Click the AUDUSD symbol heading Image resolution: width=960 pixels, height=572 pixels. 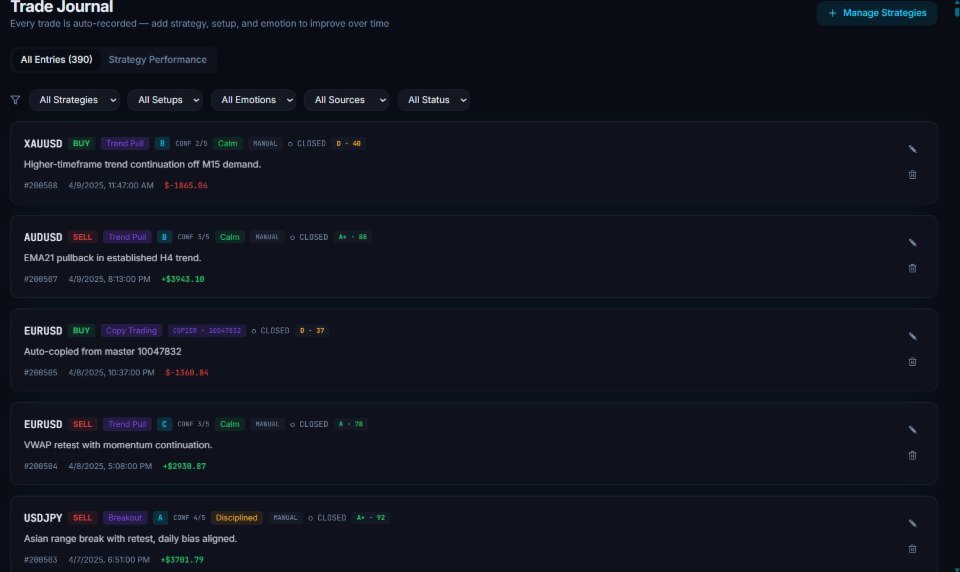pyautogui.click(x=43, y=237)
